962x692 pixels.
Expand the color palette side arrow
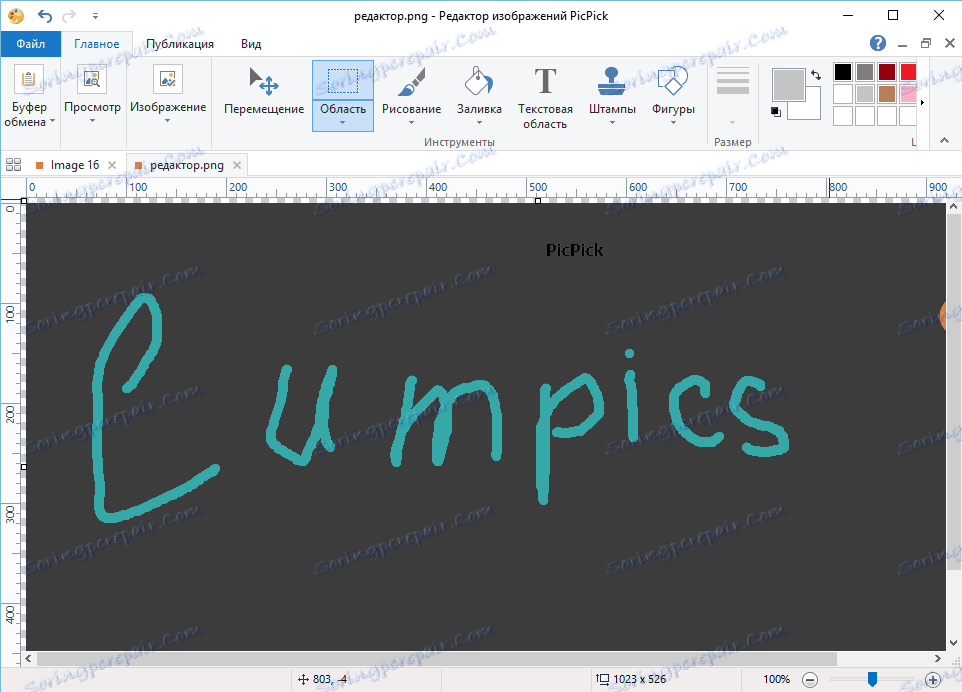(x=922, y=102)
